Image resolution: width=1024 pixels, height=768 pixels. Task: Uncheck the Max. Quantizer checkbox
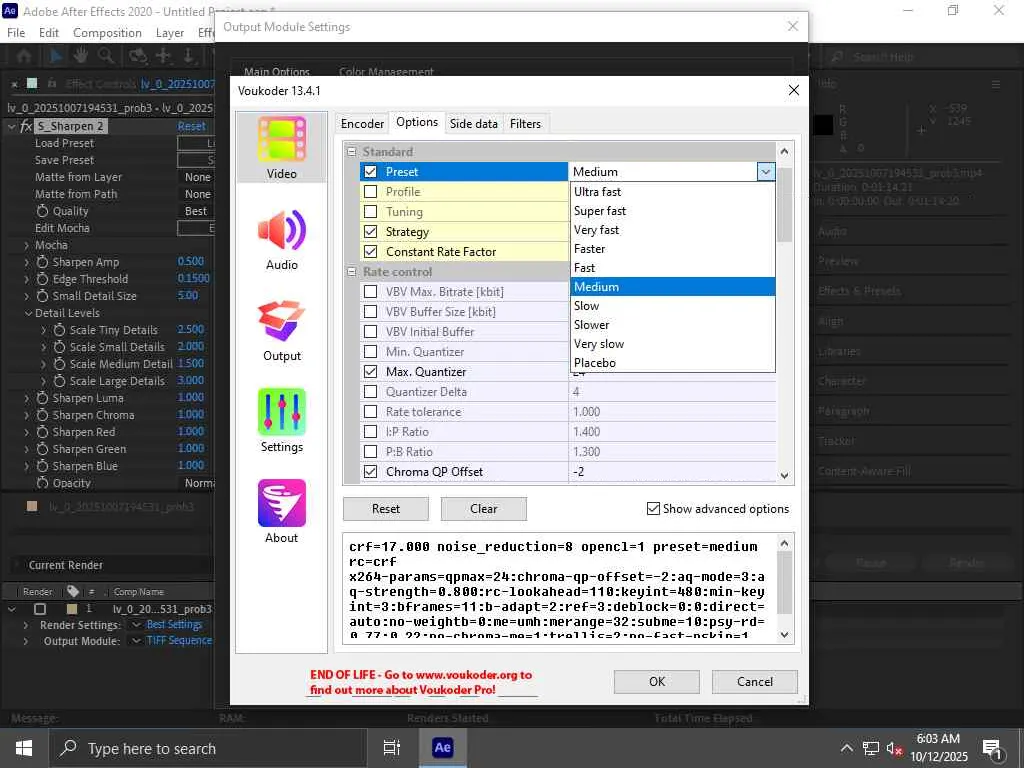(x=370, y=372)
